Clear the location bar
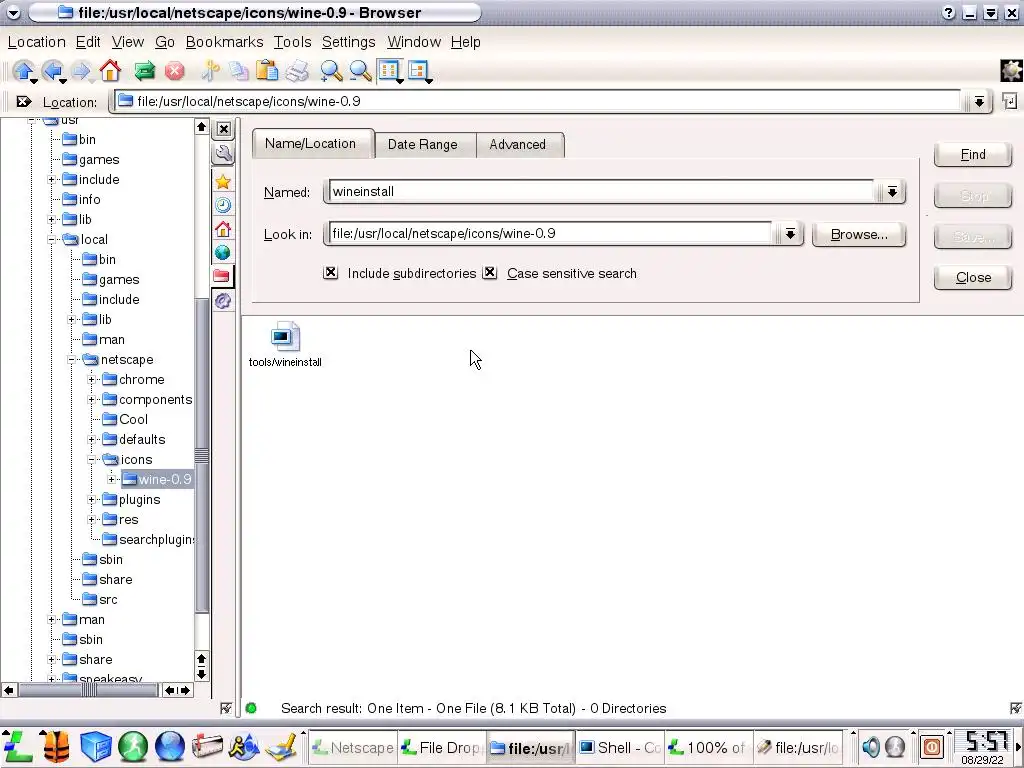This screenshot has height=768, width=1024. pos(24,102)
